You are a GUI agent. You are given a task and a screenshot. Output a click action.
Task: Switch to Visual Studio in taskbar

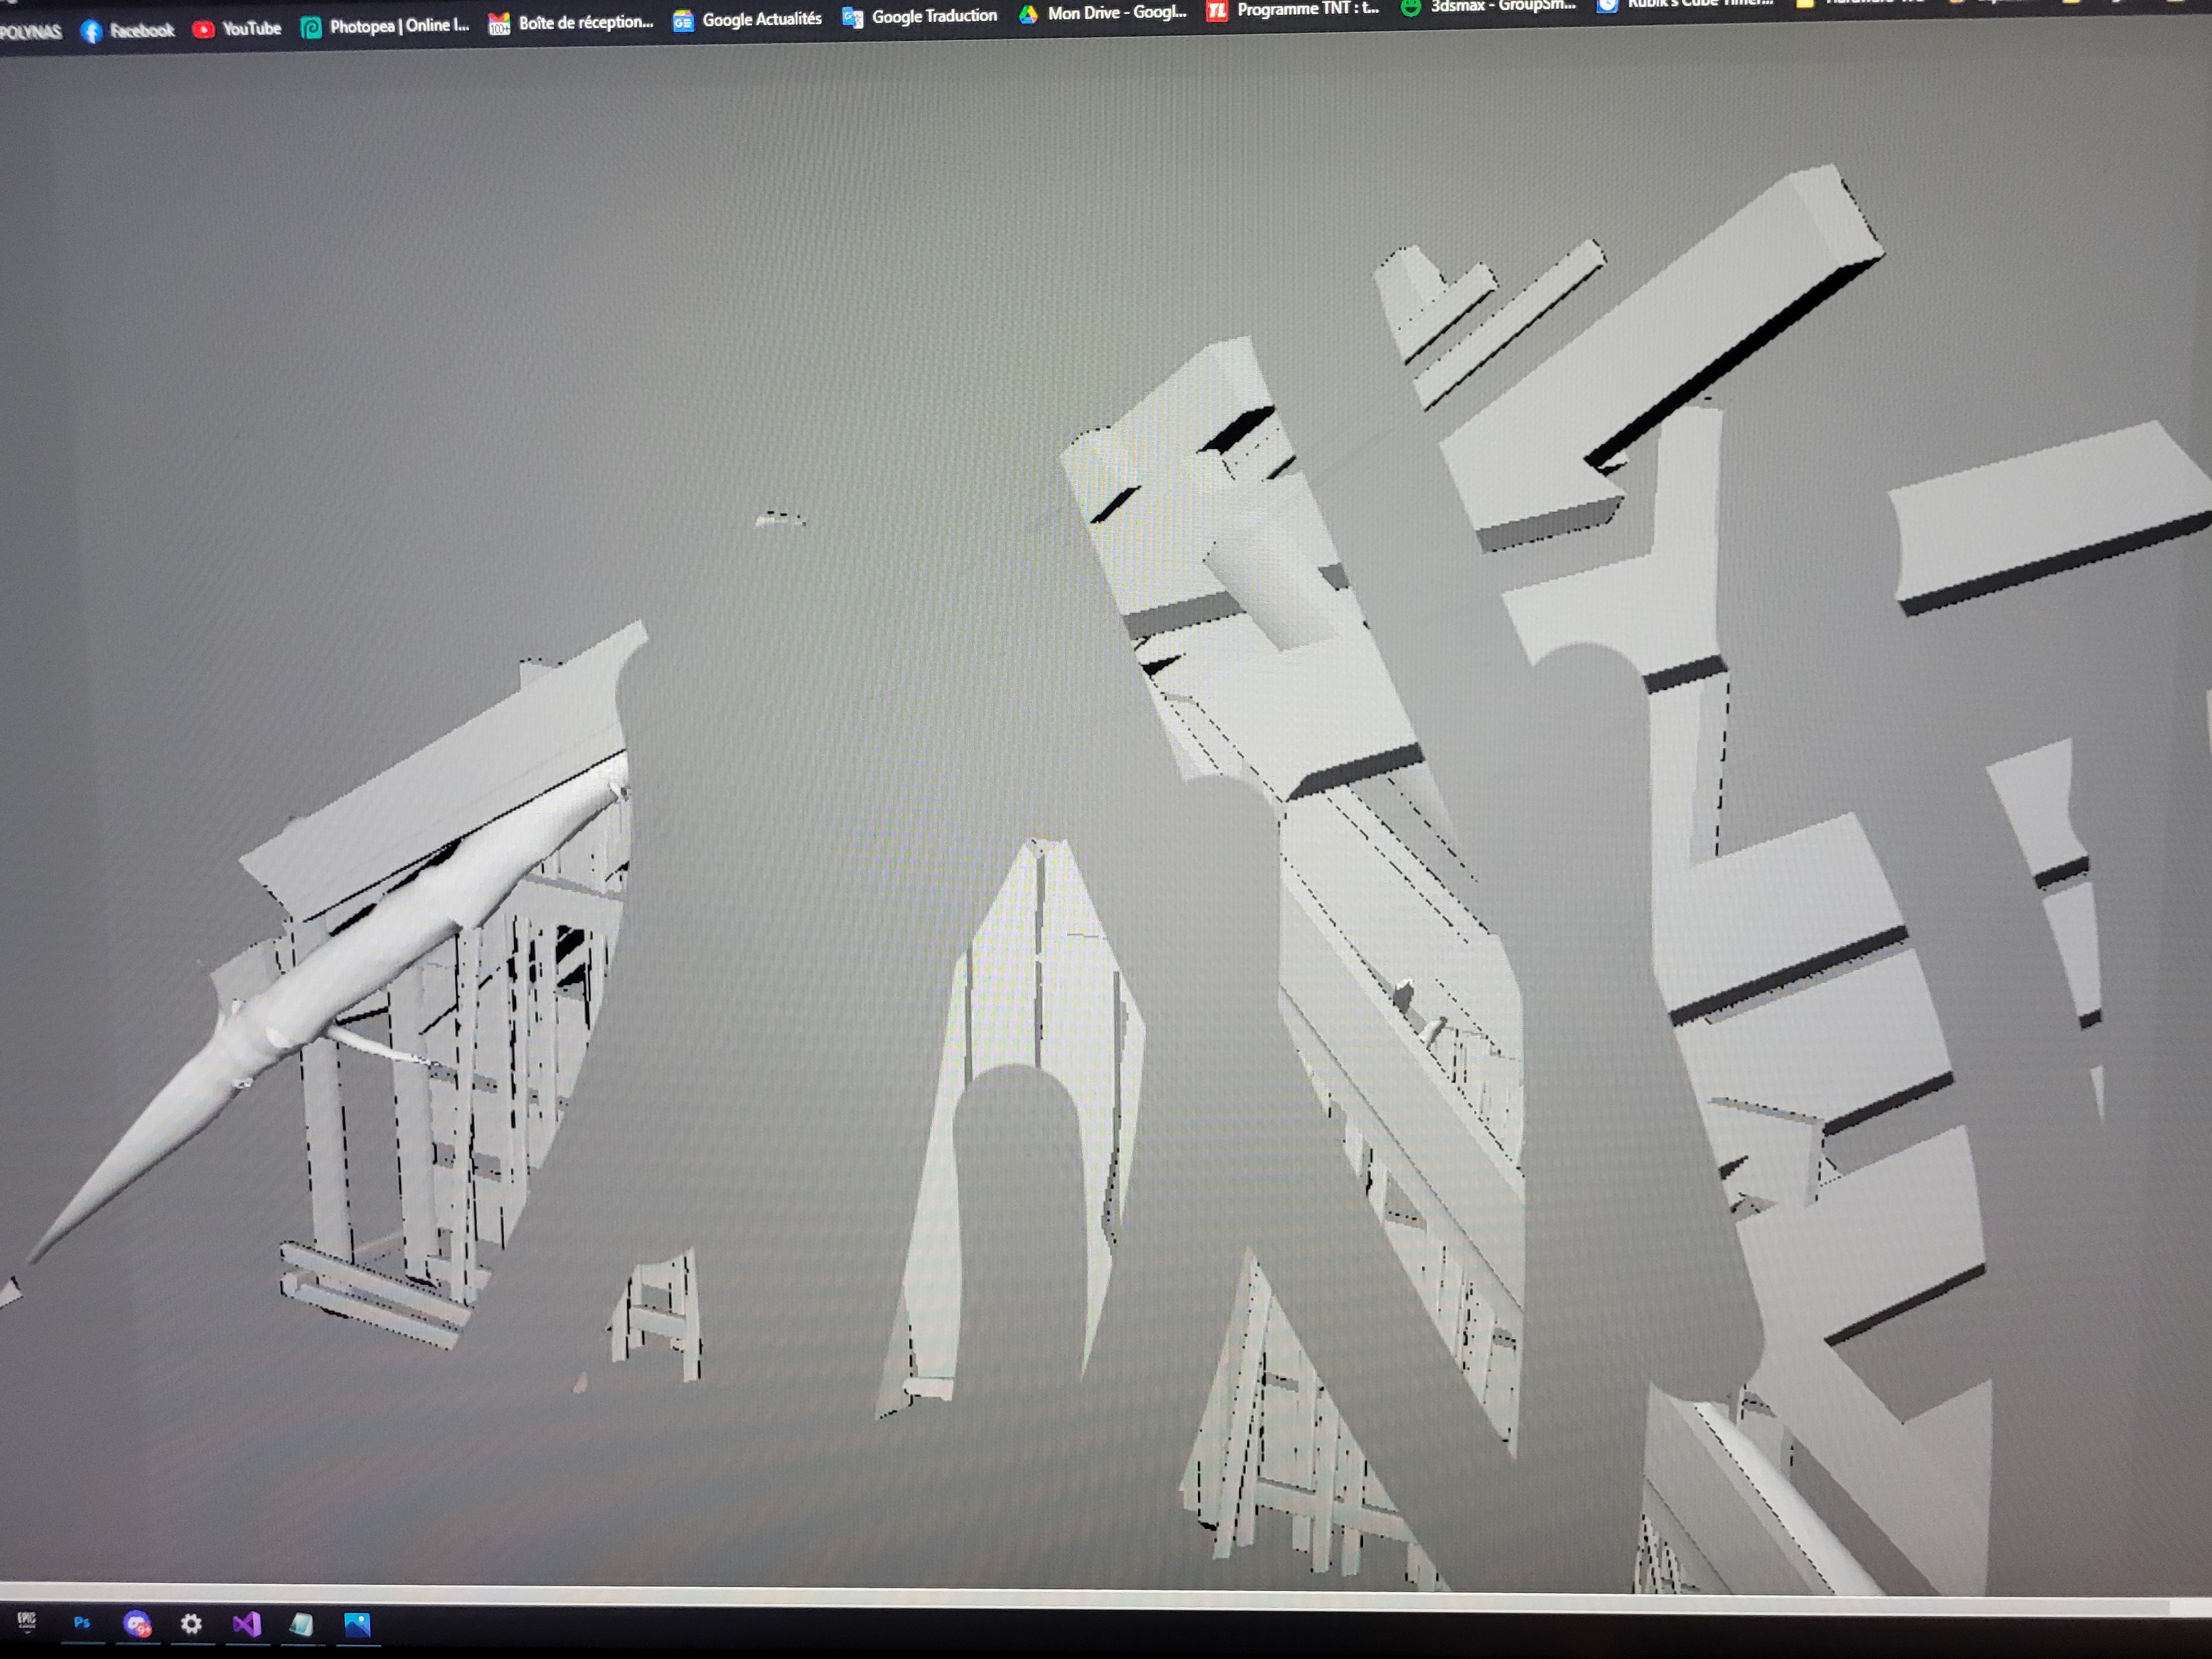246,1624
